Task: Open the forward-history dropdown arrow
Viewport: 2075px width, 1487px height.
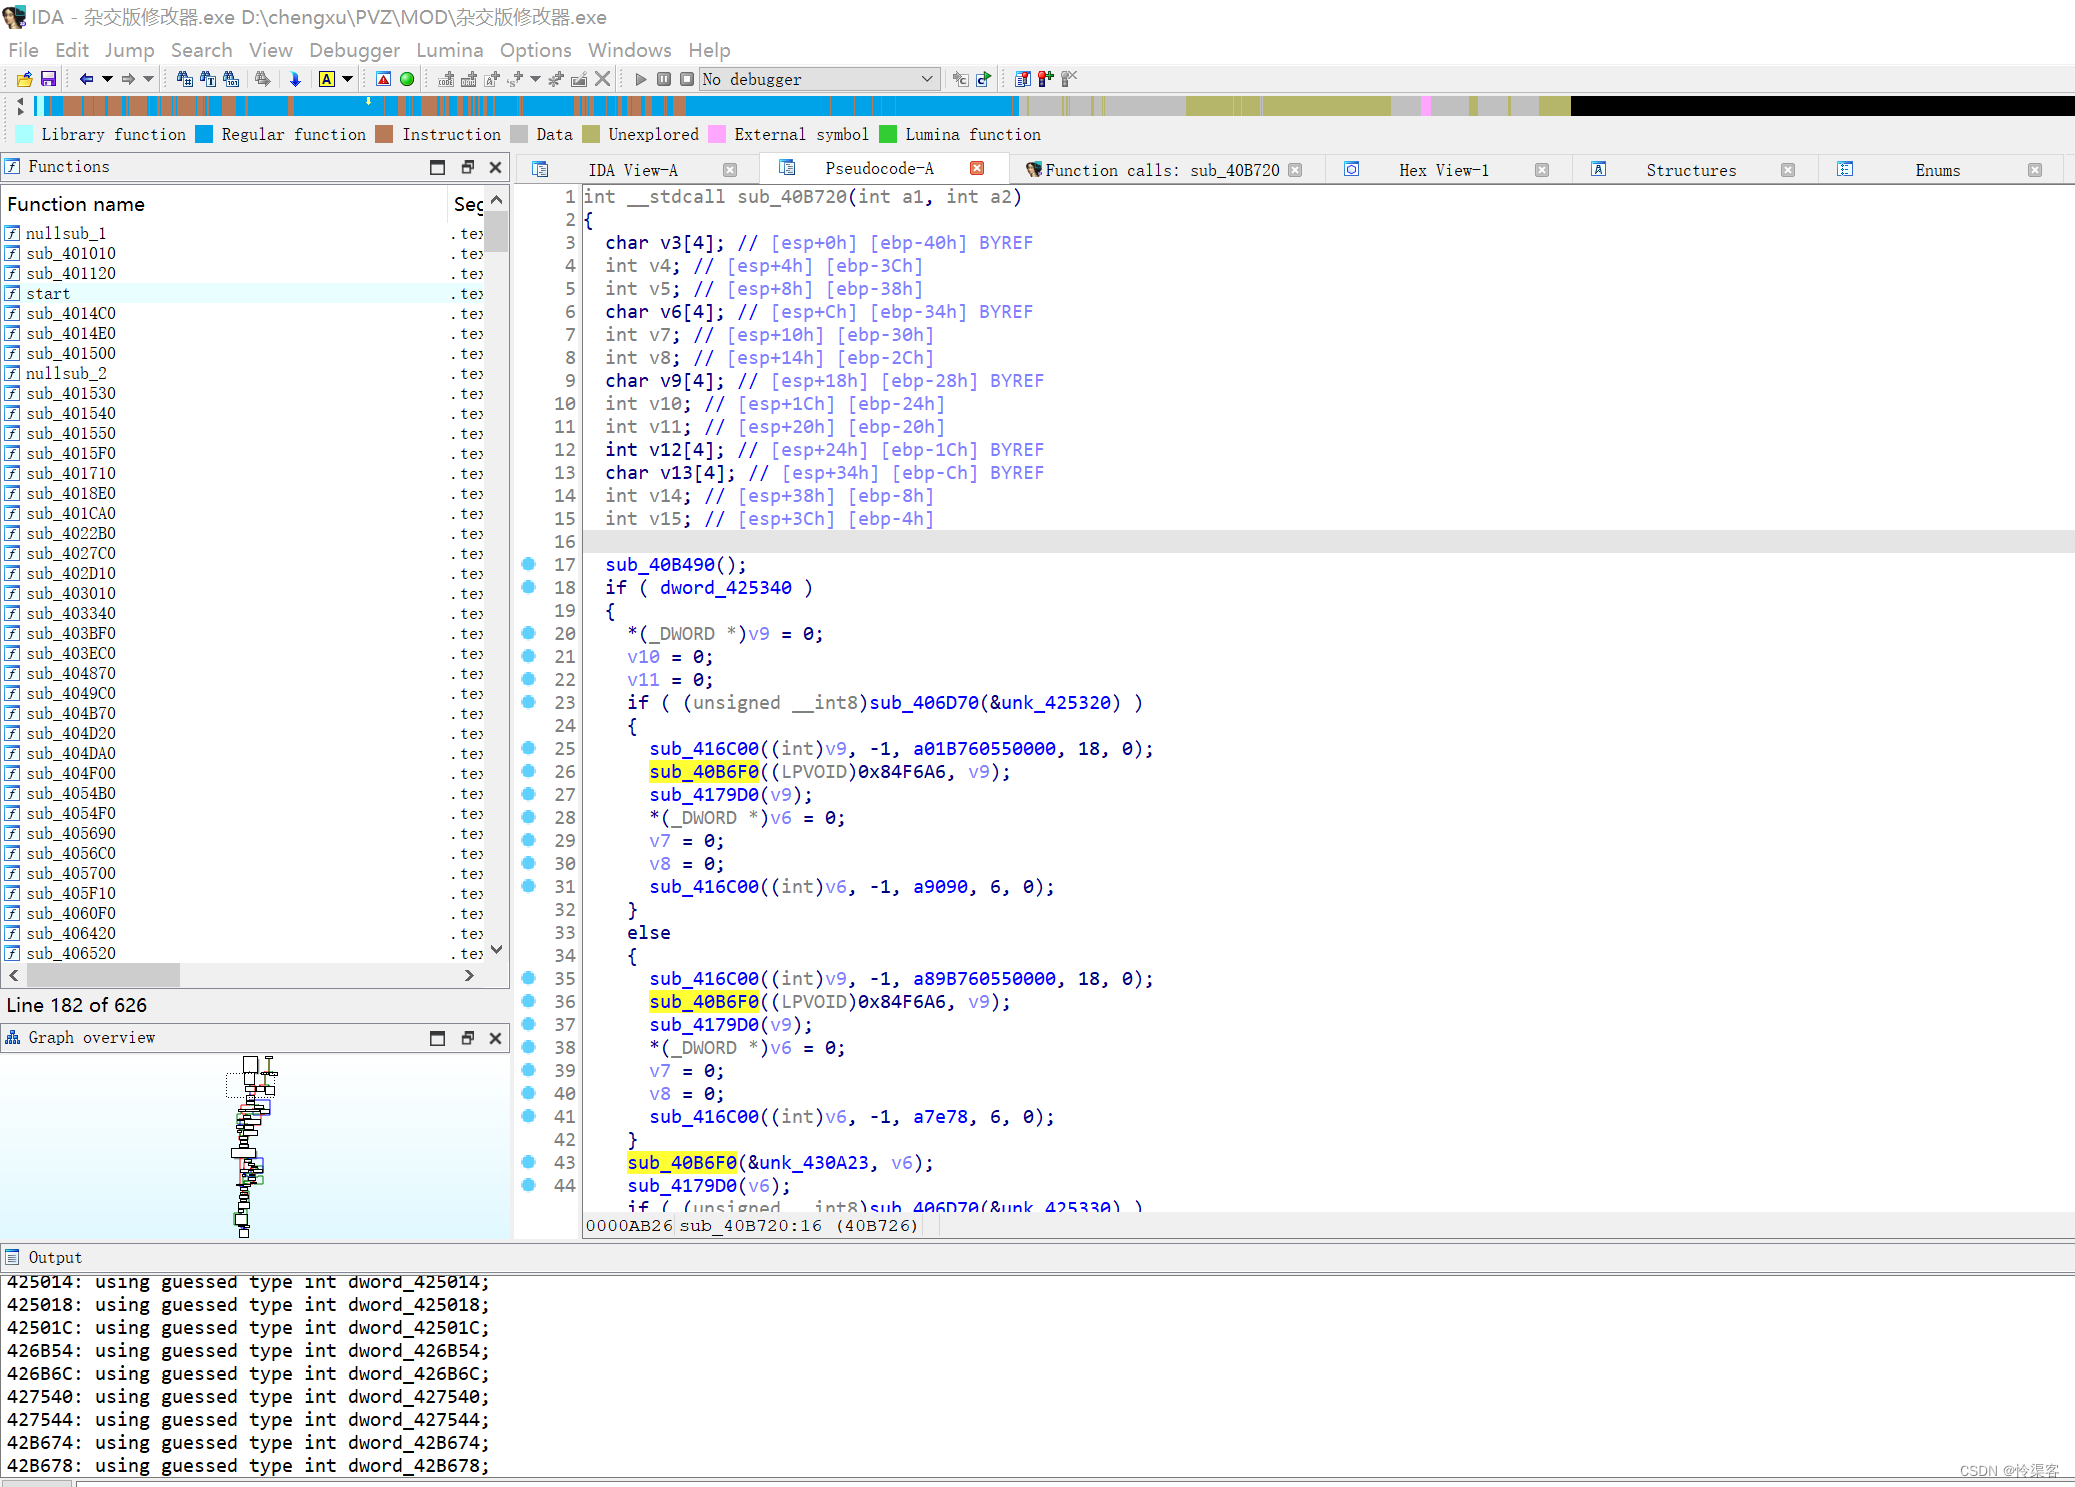Action: (149, 79)
